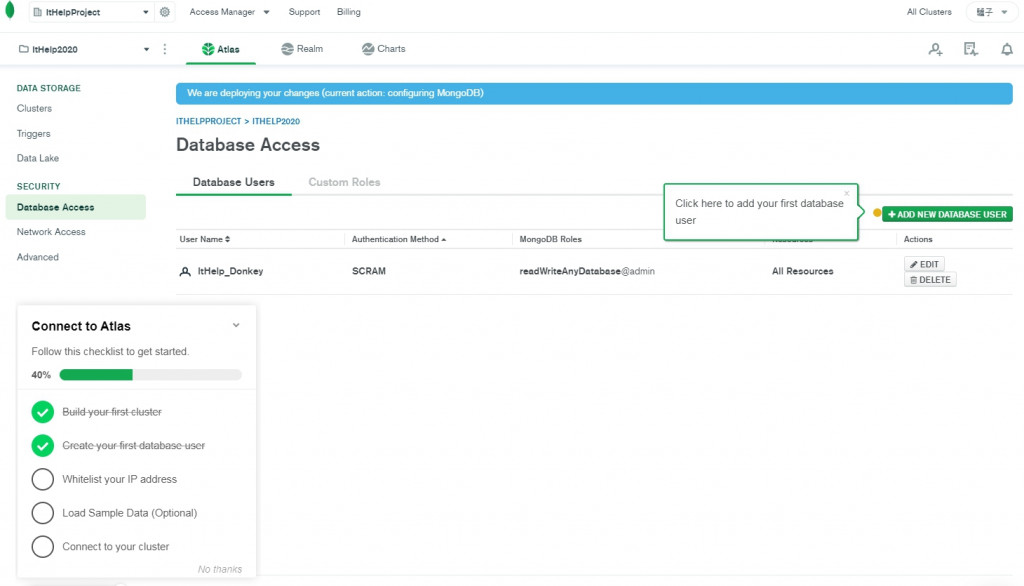Switch to the Charts tab
The height and width of the screenshot is (586, 1024).
(x=383, y=49)
